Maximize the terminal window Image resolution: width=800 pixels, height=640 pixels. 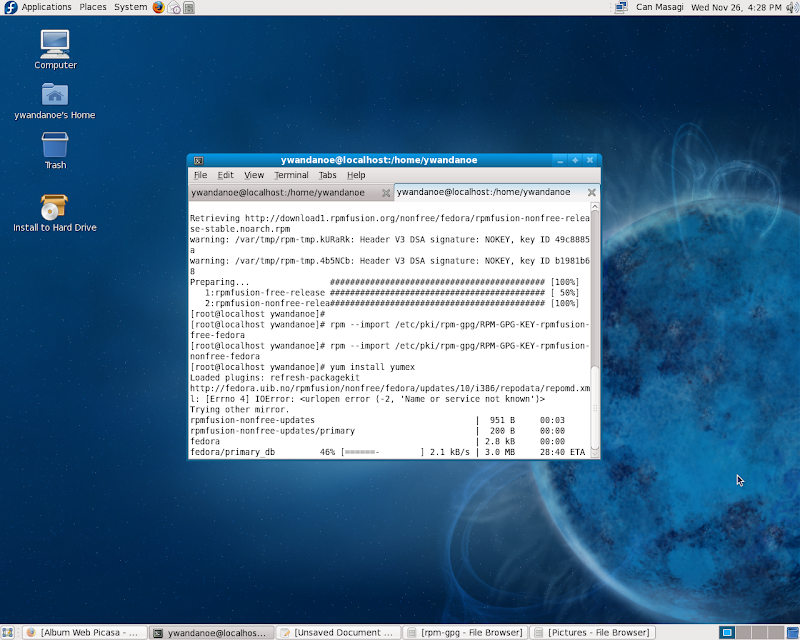click(575, 160)
